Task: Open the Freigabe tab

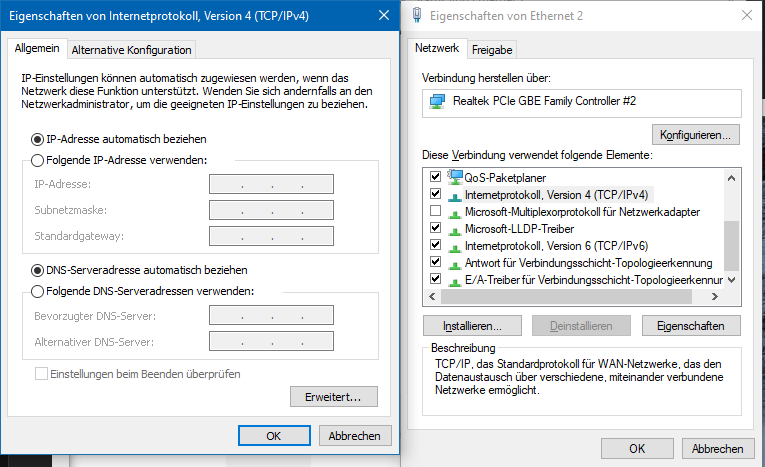Action: click(492, 50)
